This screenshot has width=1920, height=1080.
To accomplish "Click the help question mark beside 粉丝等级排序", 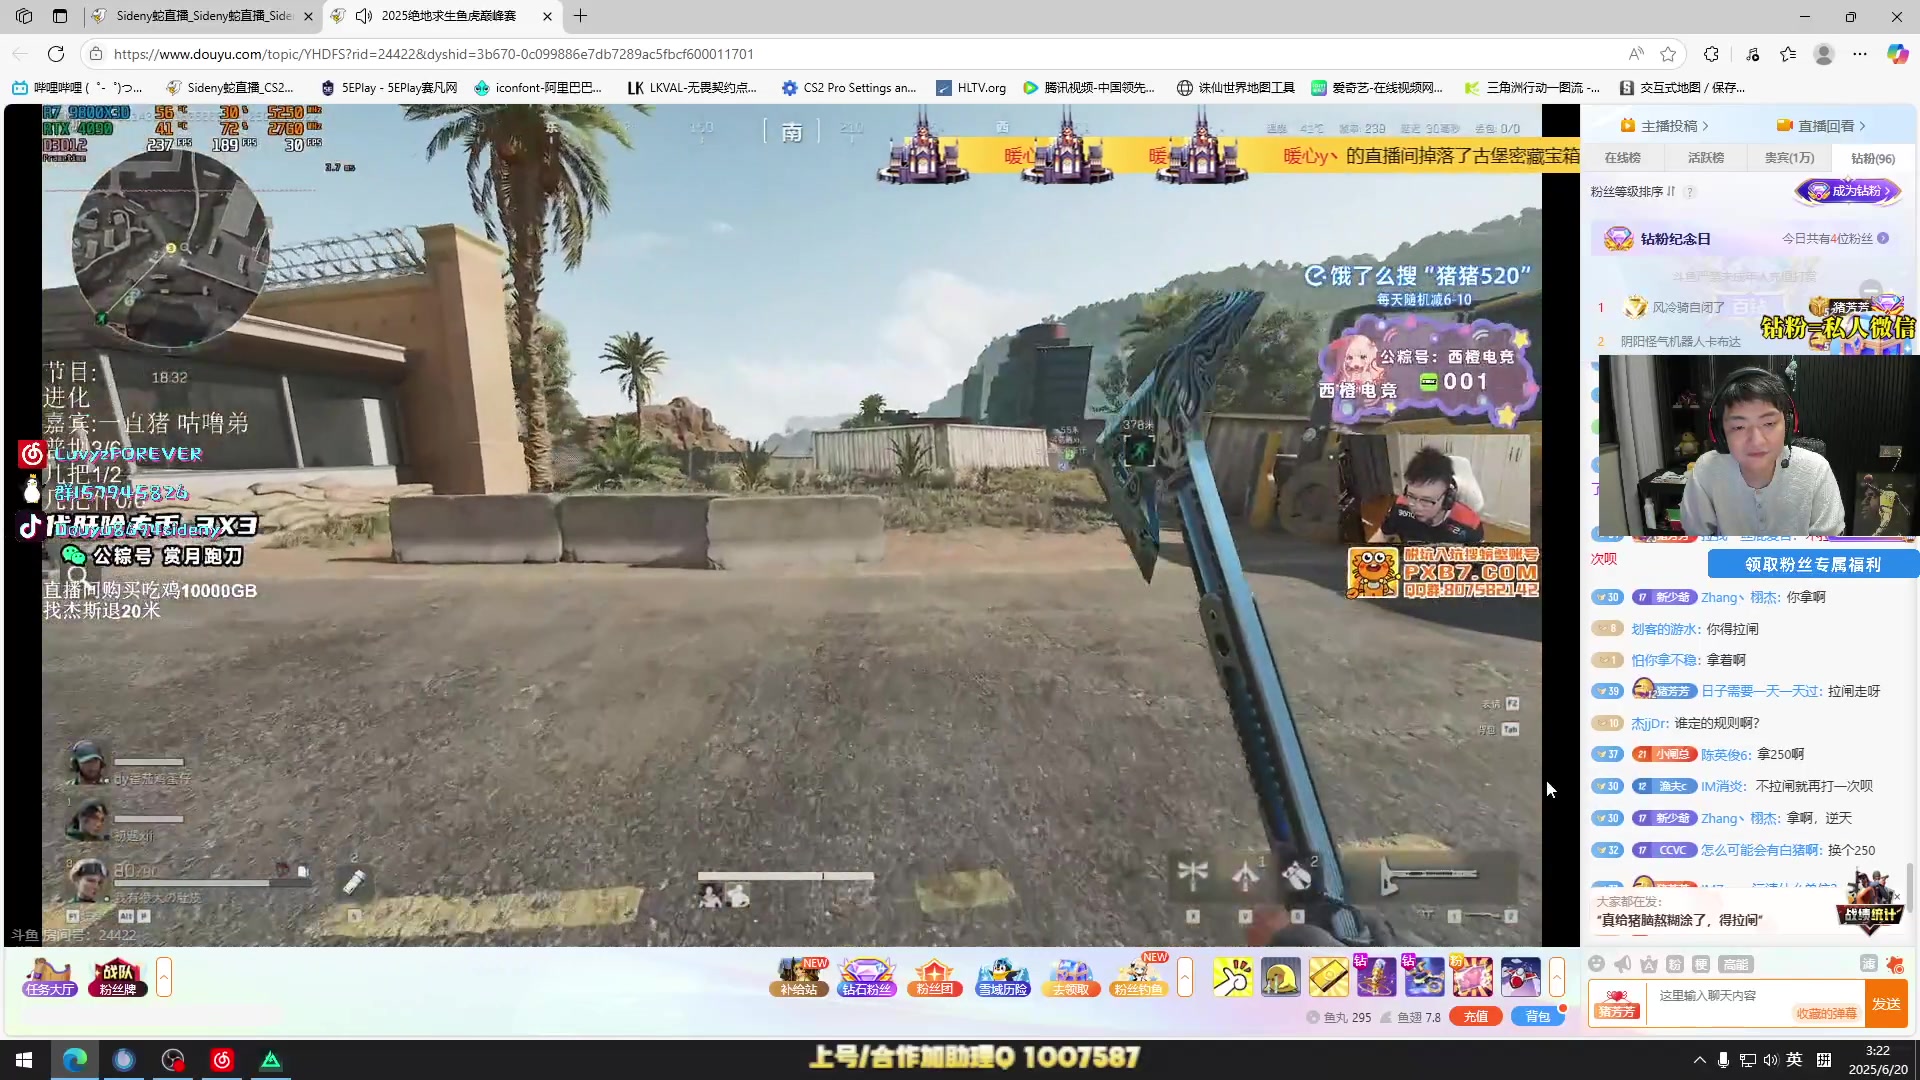I will 1690,192.
